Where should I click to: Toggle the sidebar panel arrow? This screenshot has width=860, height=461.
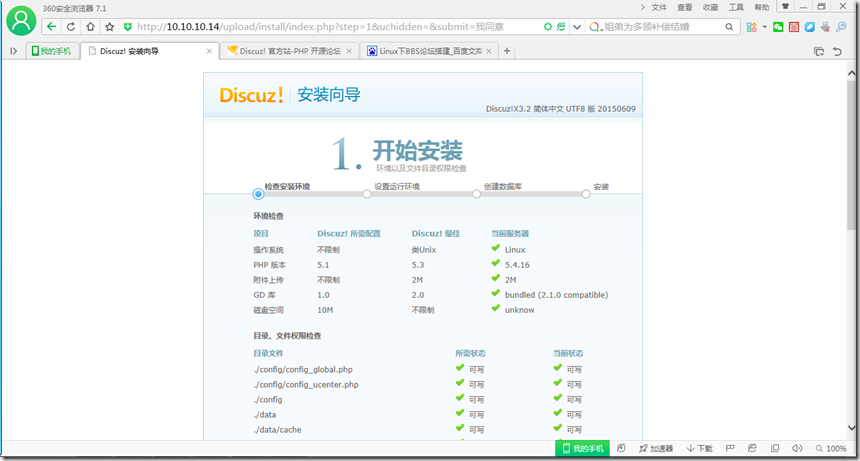click(14, 51)
